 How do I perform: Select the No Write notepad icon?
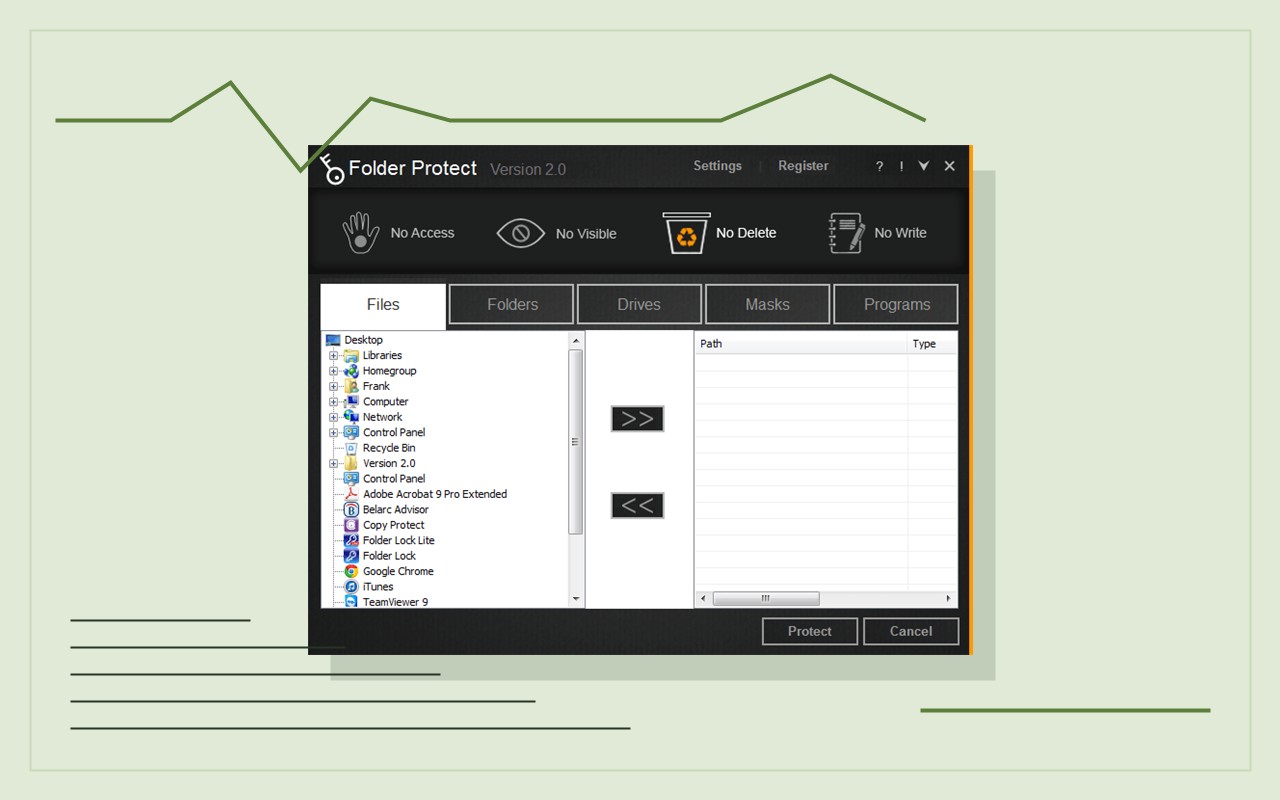tap(846, 233)
